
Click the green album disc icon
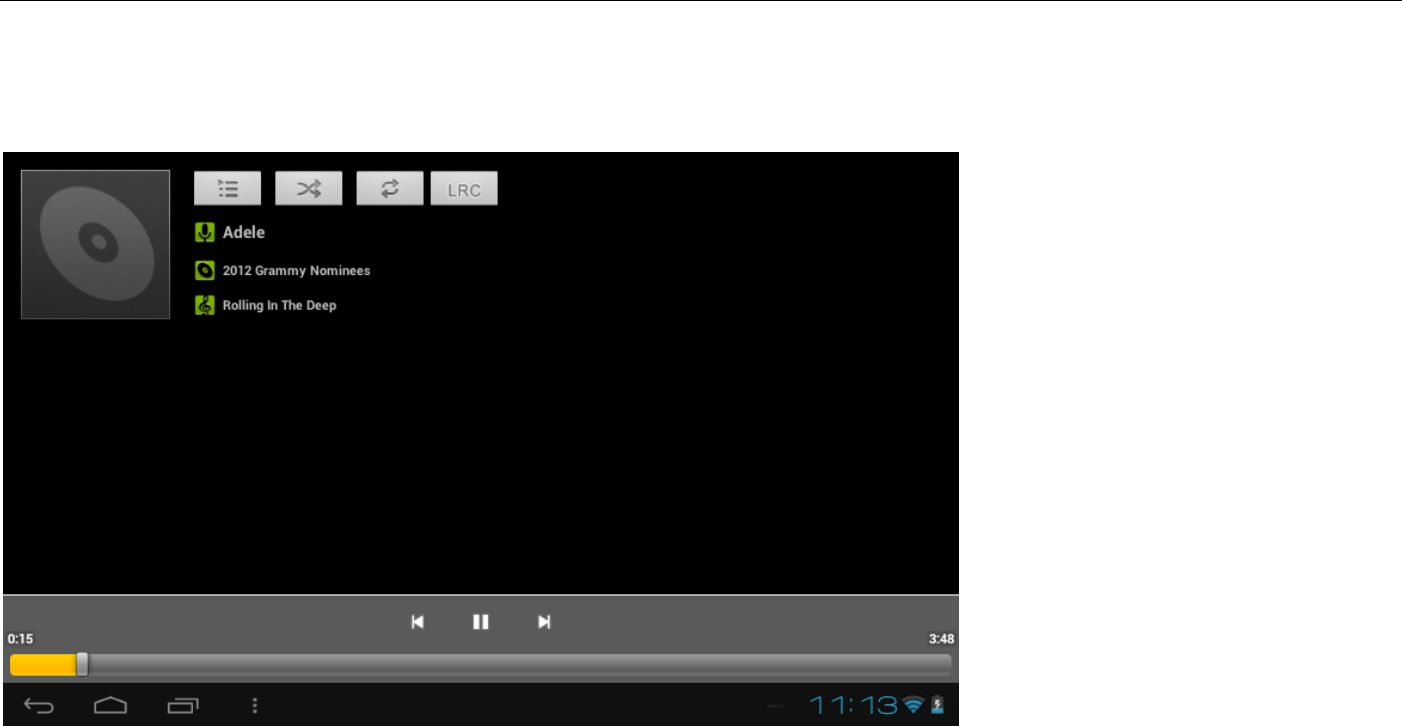(x=204, y=270)
